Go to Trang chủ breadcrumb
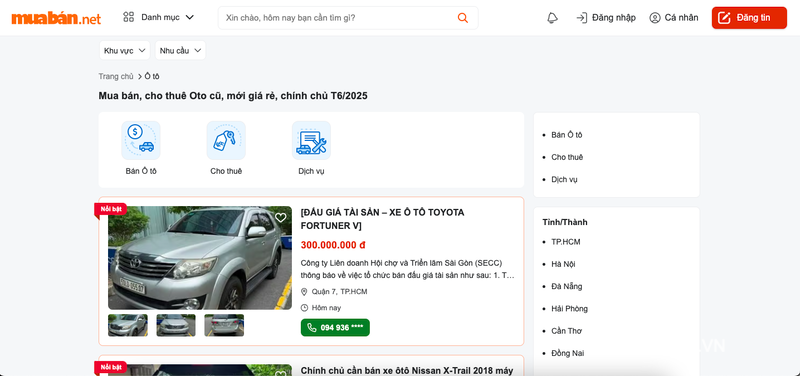The image size is (800, 376). pos(116,76)
